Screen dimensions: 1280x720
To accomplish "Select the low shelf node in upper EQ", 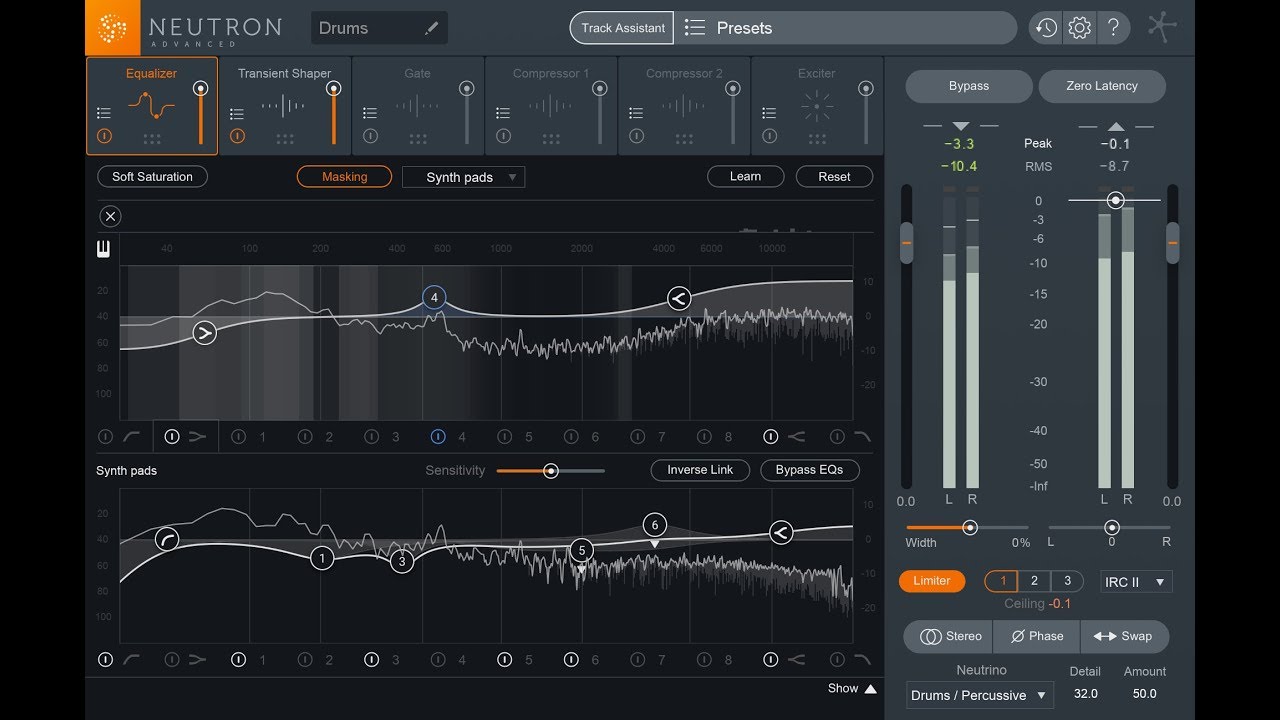I will 204,333.
